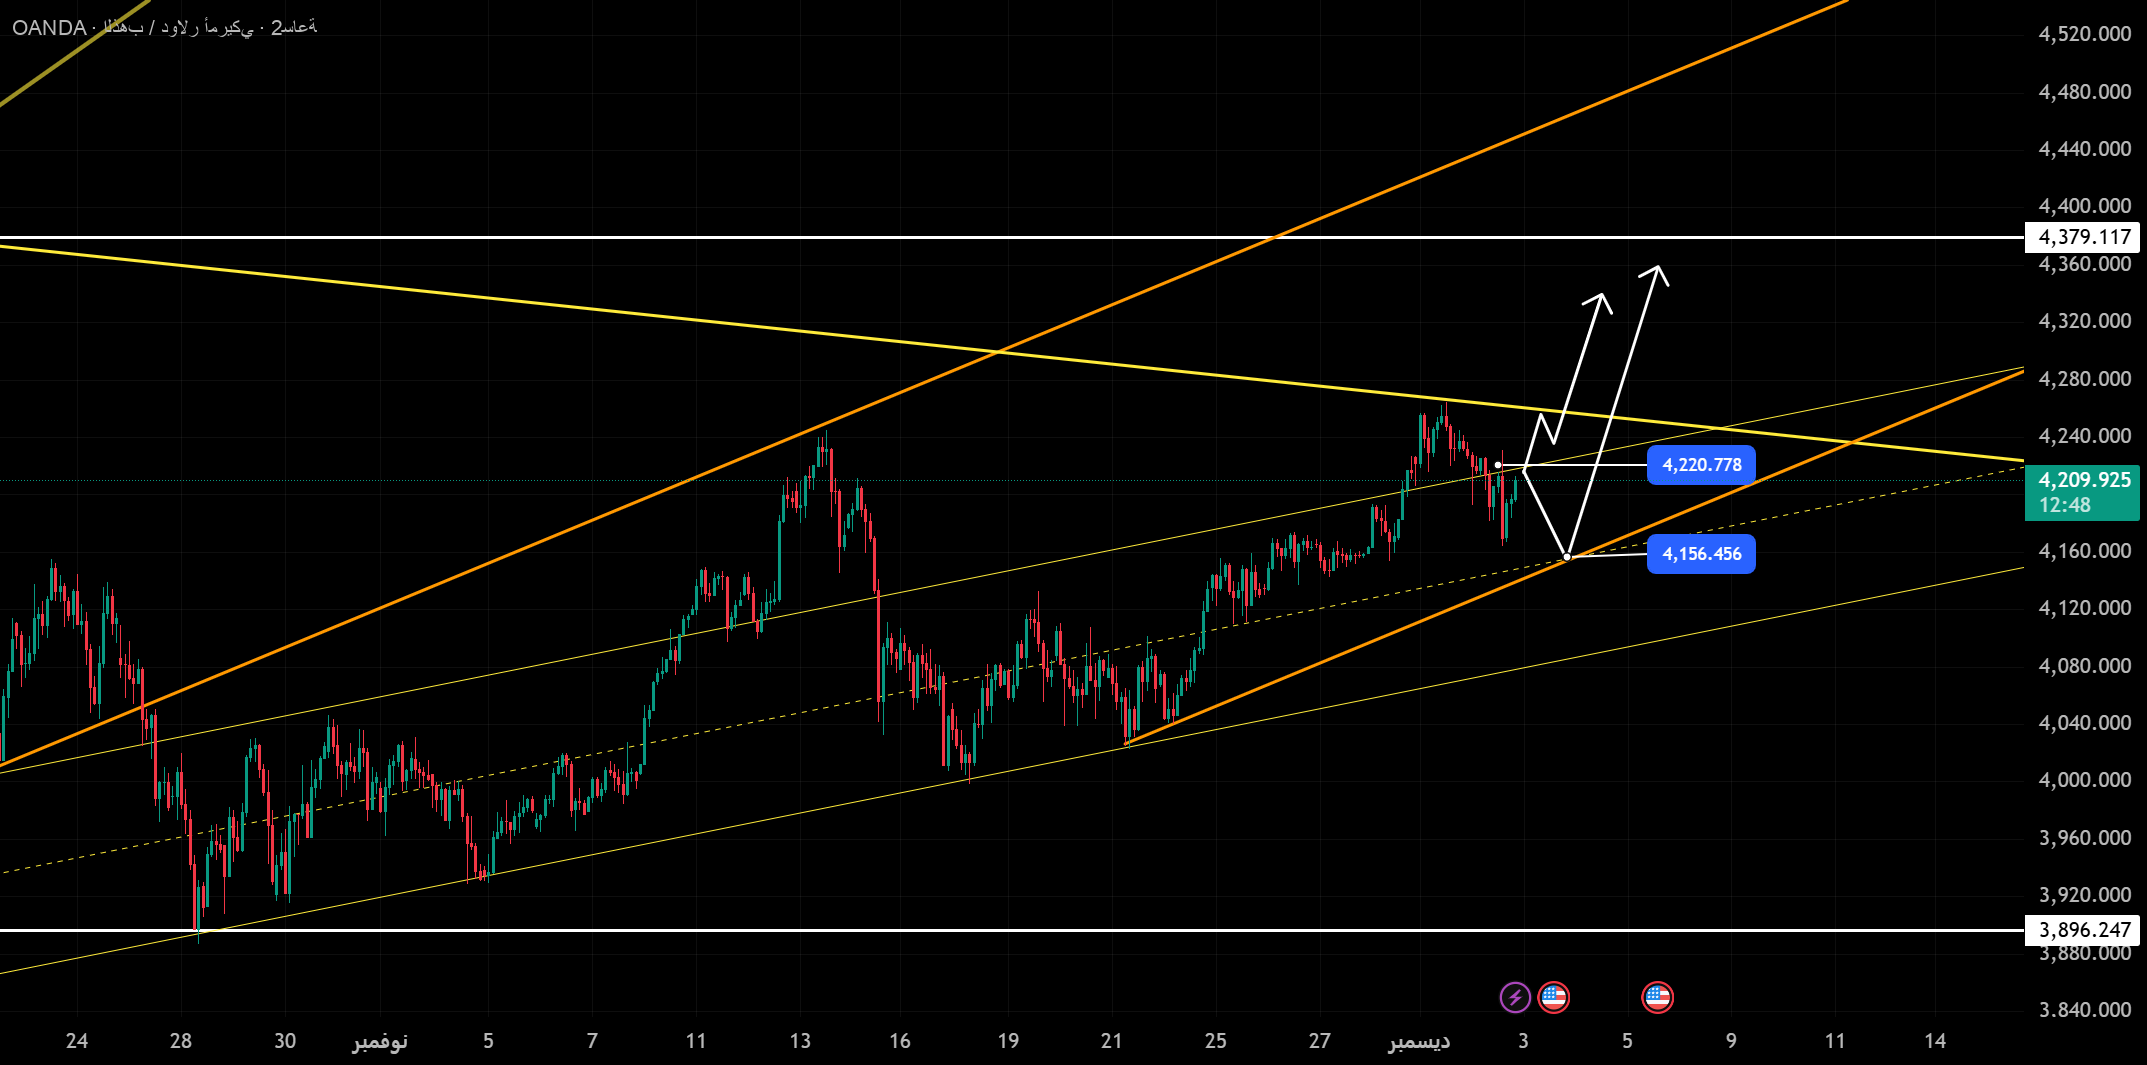The width and height of the screenshot is (2147, 1065).
Task: Click the 2-hour interval text in chart title
Action: point(294,28)
